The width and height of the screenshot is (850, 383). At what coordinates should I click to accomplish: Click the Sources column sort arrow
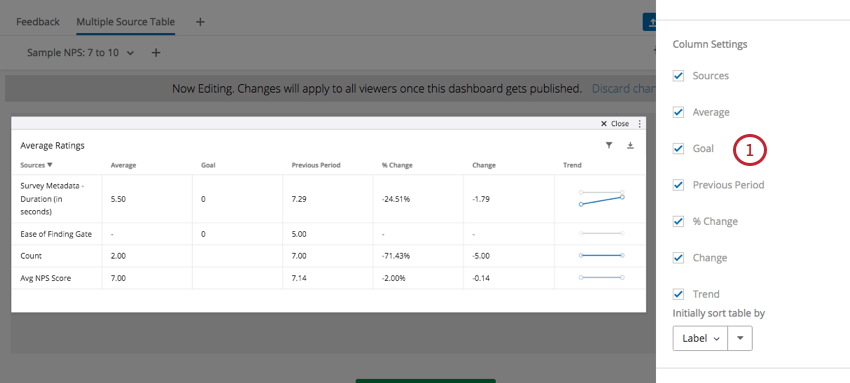[50, 165]
